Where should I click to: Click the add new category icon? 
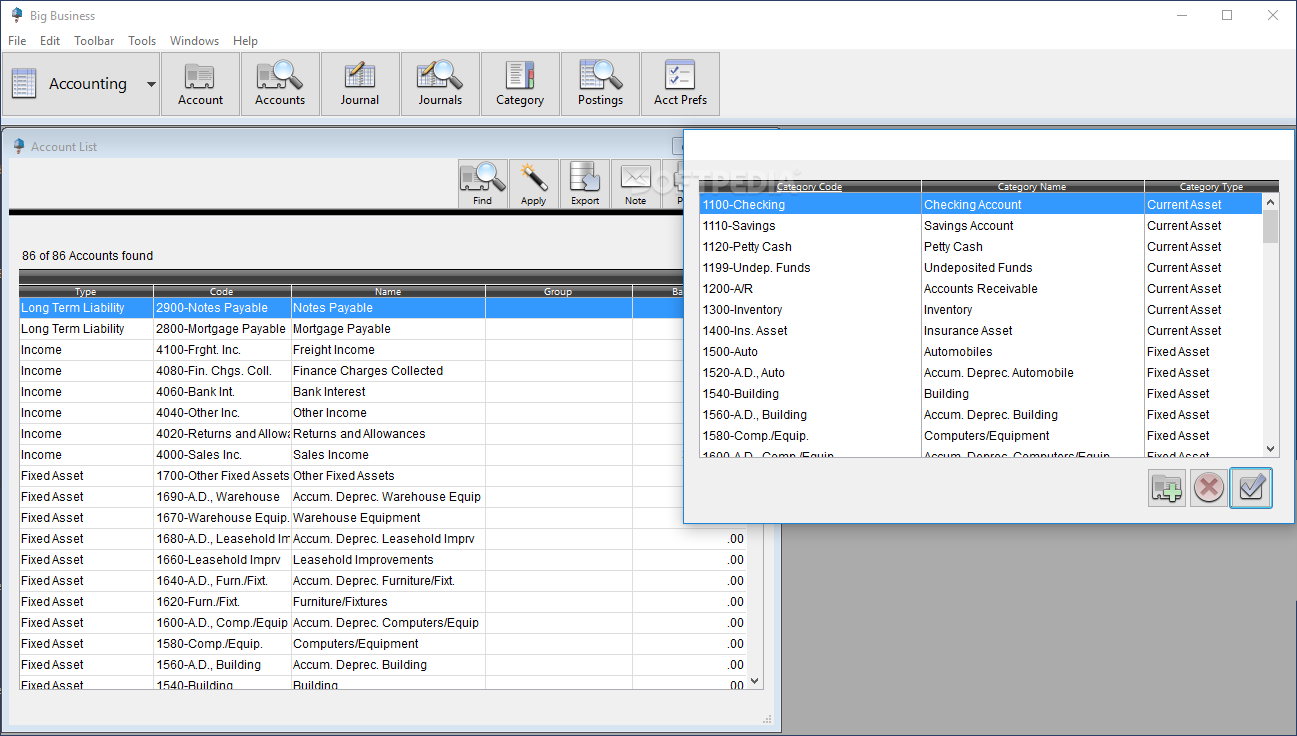(x=1167, y=488)
